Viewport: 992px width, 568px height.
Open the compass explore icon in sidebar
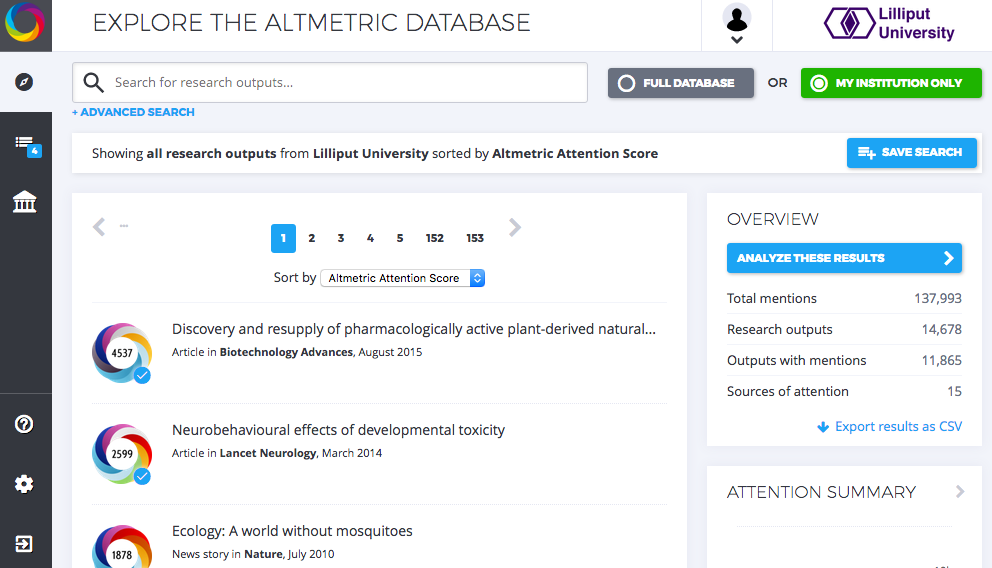[x=25, y=82]
